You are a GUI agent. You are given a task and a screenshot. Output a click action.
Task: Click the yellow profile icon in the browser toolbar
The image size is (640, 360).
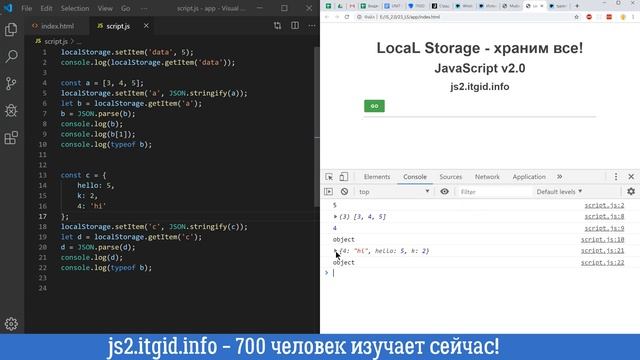coord(622,17)
